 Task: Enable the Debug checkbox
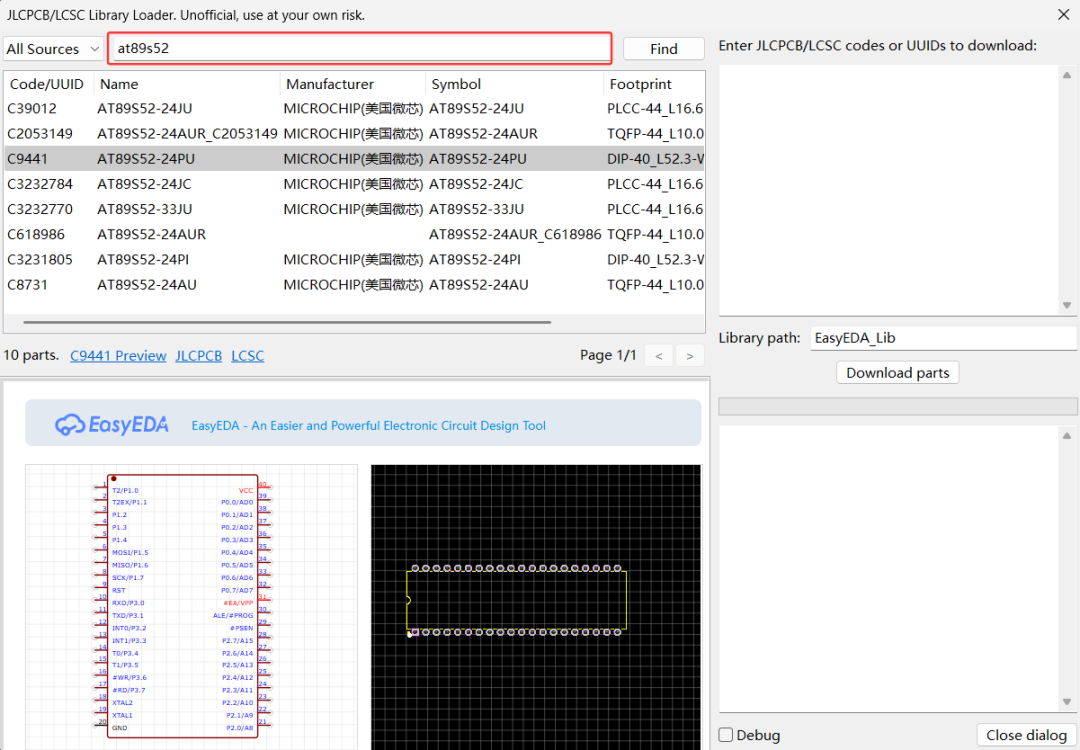[x=726, y=735]
